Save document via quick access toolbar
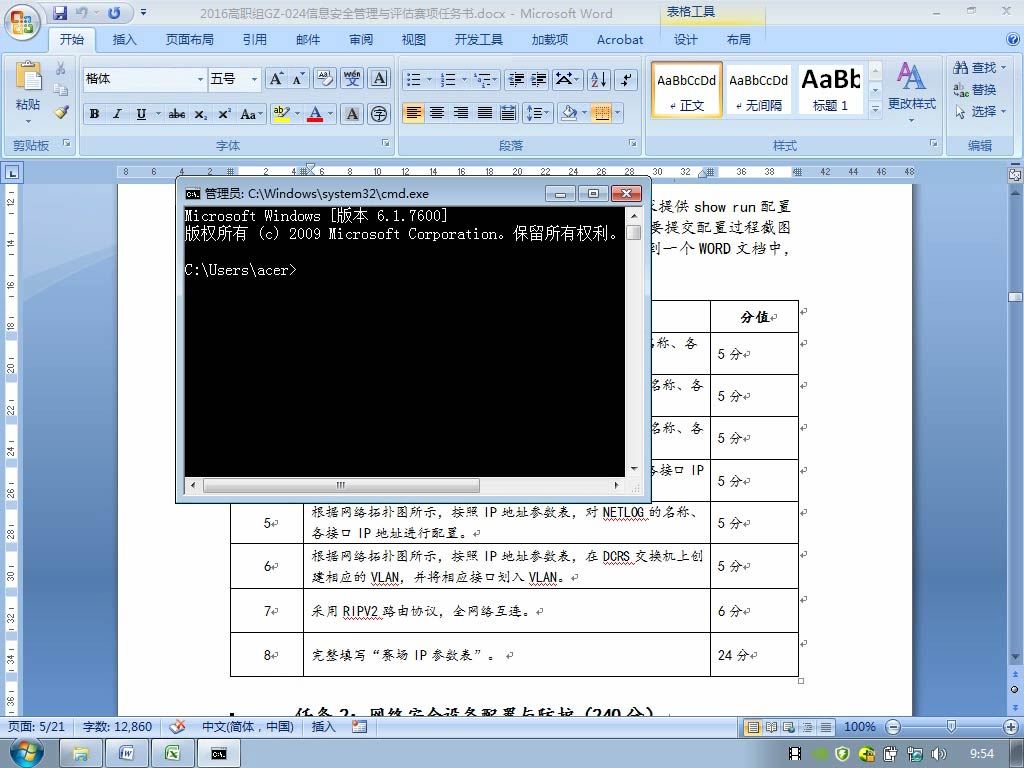The width and height of the screenshot is (1024, 768). tap(60, 12)
